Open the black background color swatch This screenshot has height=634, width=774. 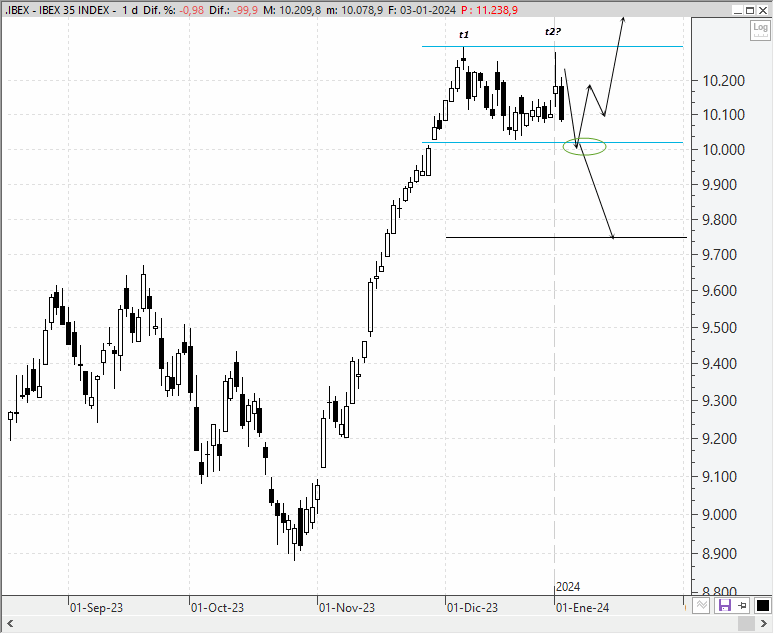762,605
